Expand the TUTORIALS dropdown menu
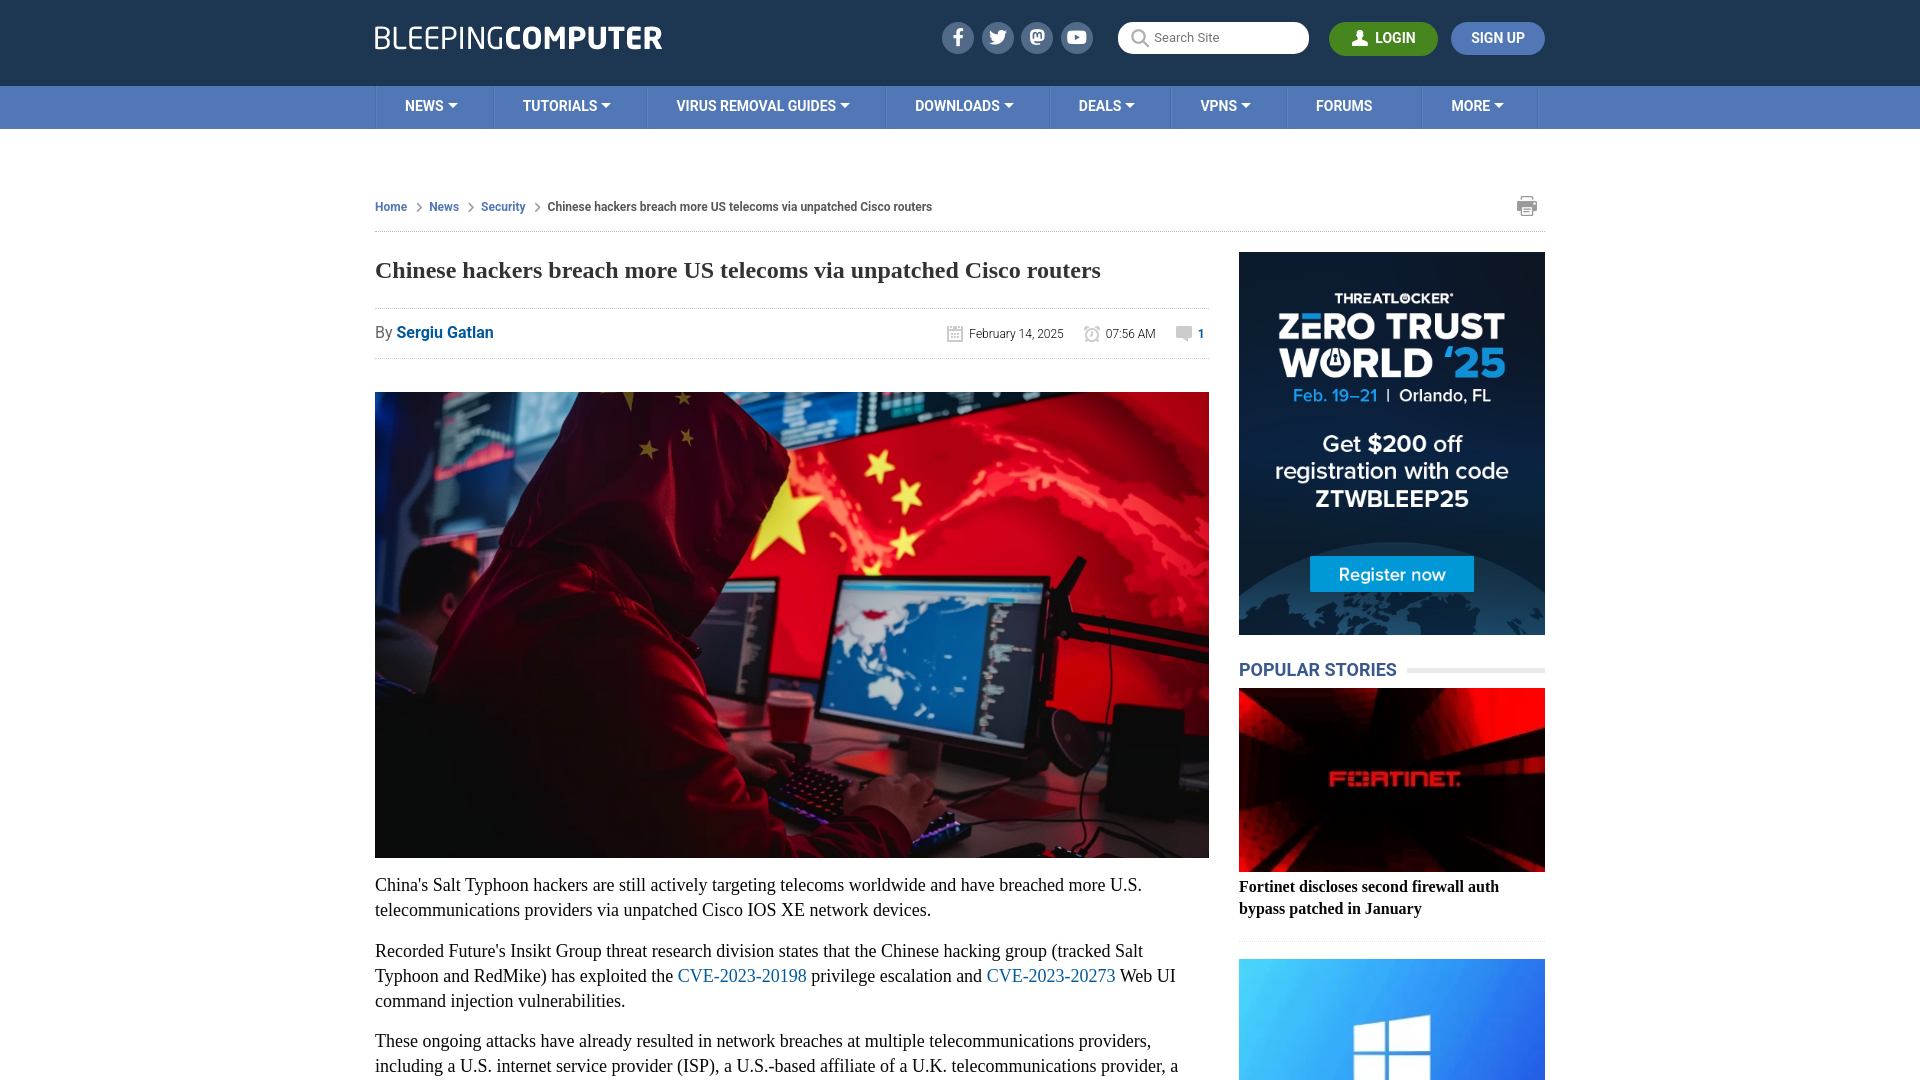This screenshot has width=1920, height=1080. coord(566,105)
